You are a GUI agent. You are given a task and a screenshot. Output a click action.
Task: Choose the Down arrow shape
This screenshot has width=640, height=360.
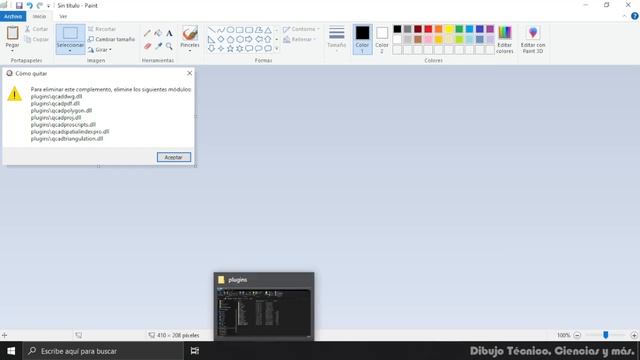211,49
